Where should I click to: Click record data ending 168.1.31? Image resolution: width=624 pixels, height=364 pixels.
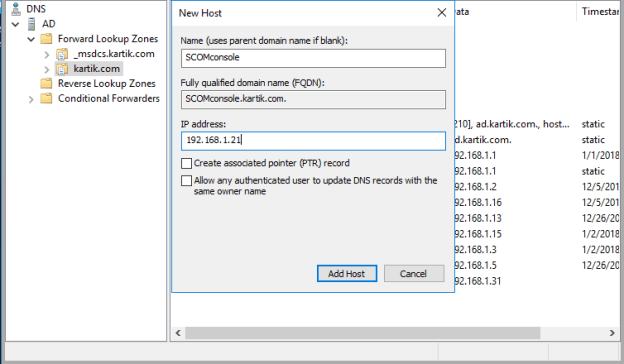tap(478, 281)
